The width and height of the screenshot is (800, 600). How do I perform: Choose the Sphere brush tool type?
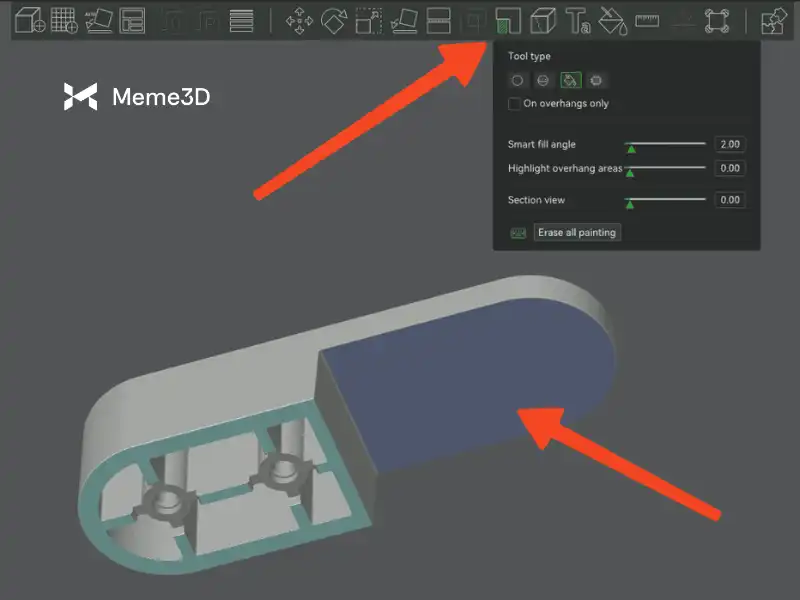coord(543,80)
